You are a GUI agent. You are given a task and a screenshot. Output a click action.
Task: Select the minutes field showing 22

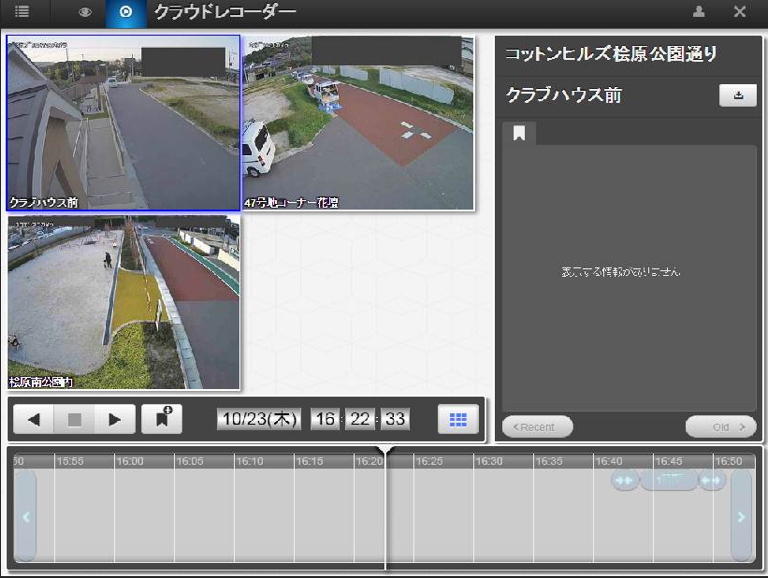pos(359,419)
